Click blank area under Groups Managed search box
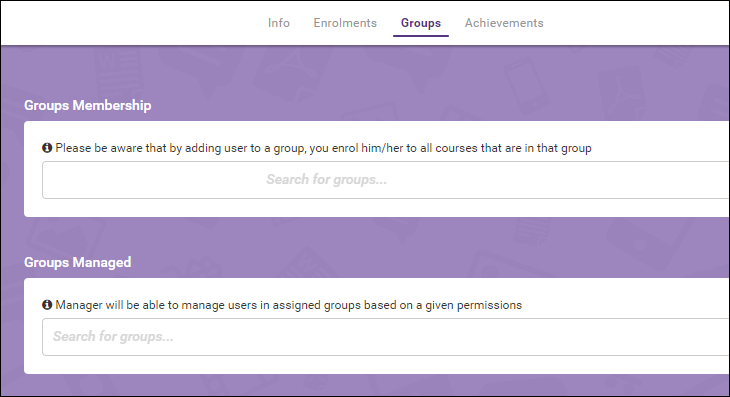This screenshot has width=730, height=397. click(376, 365)
